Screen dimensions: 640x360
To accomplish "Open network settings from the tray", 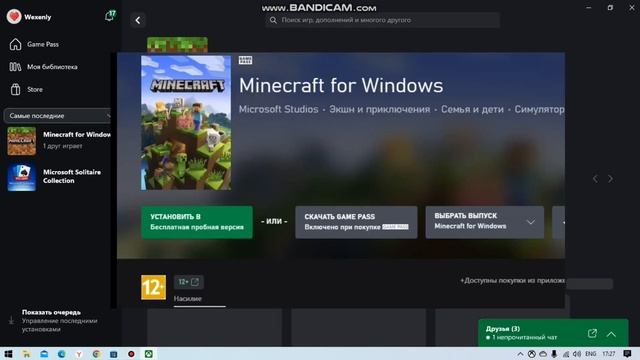I will [x=566, y=354].
